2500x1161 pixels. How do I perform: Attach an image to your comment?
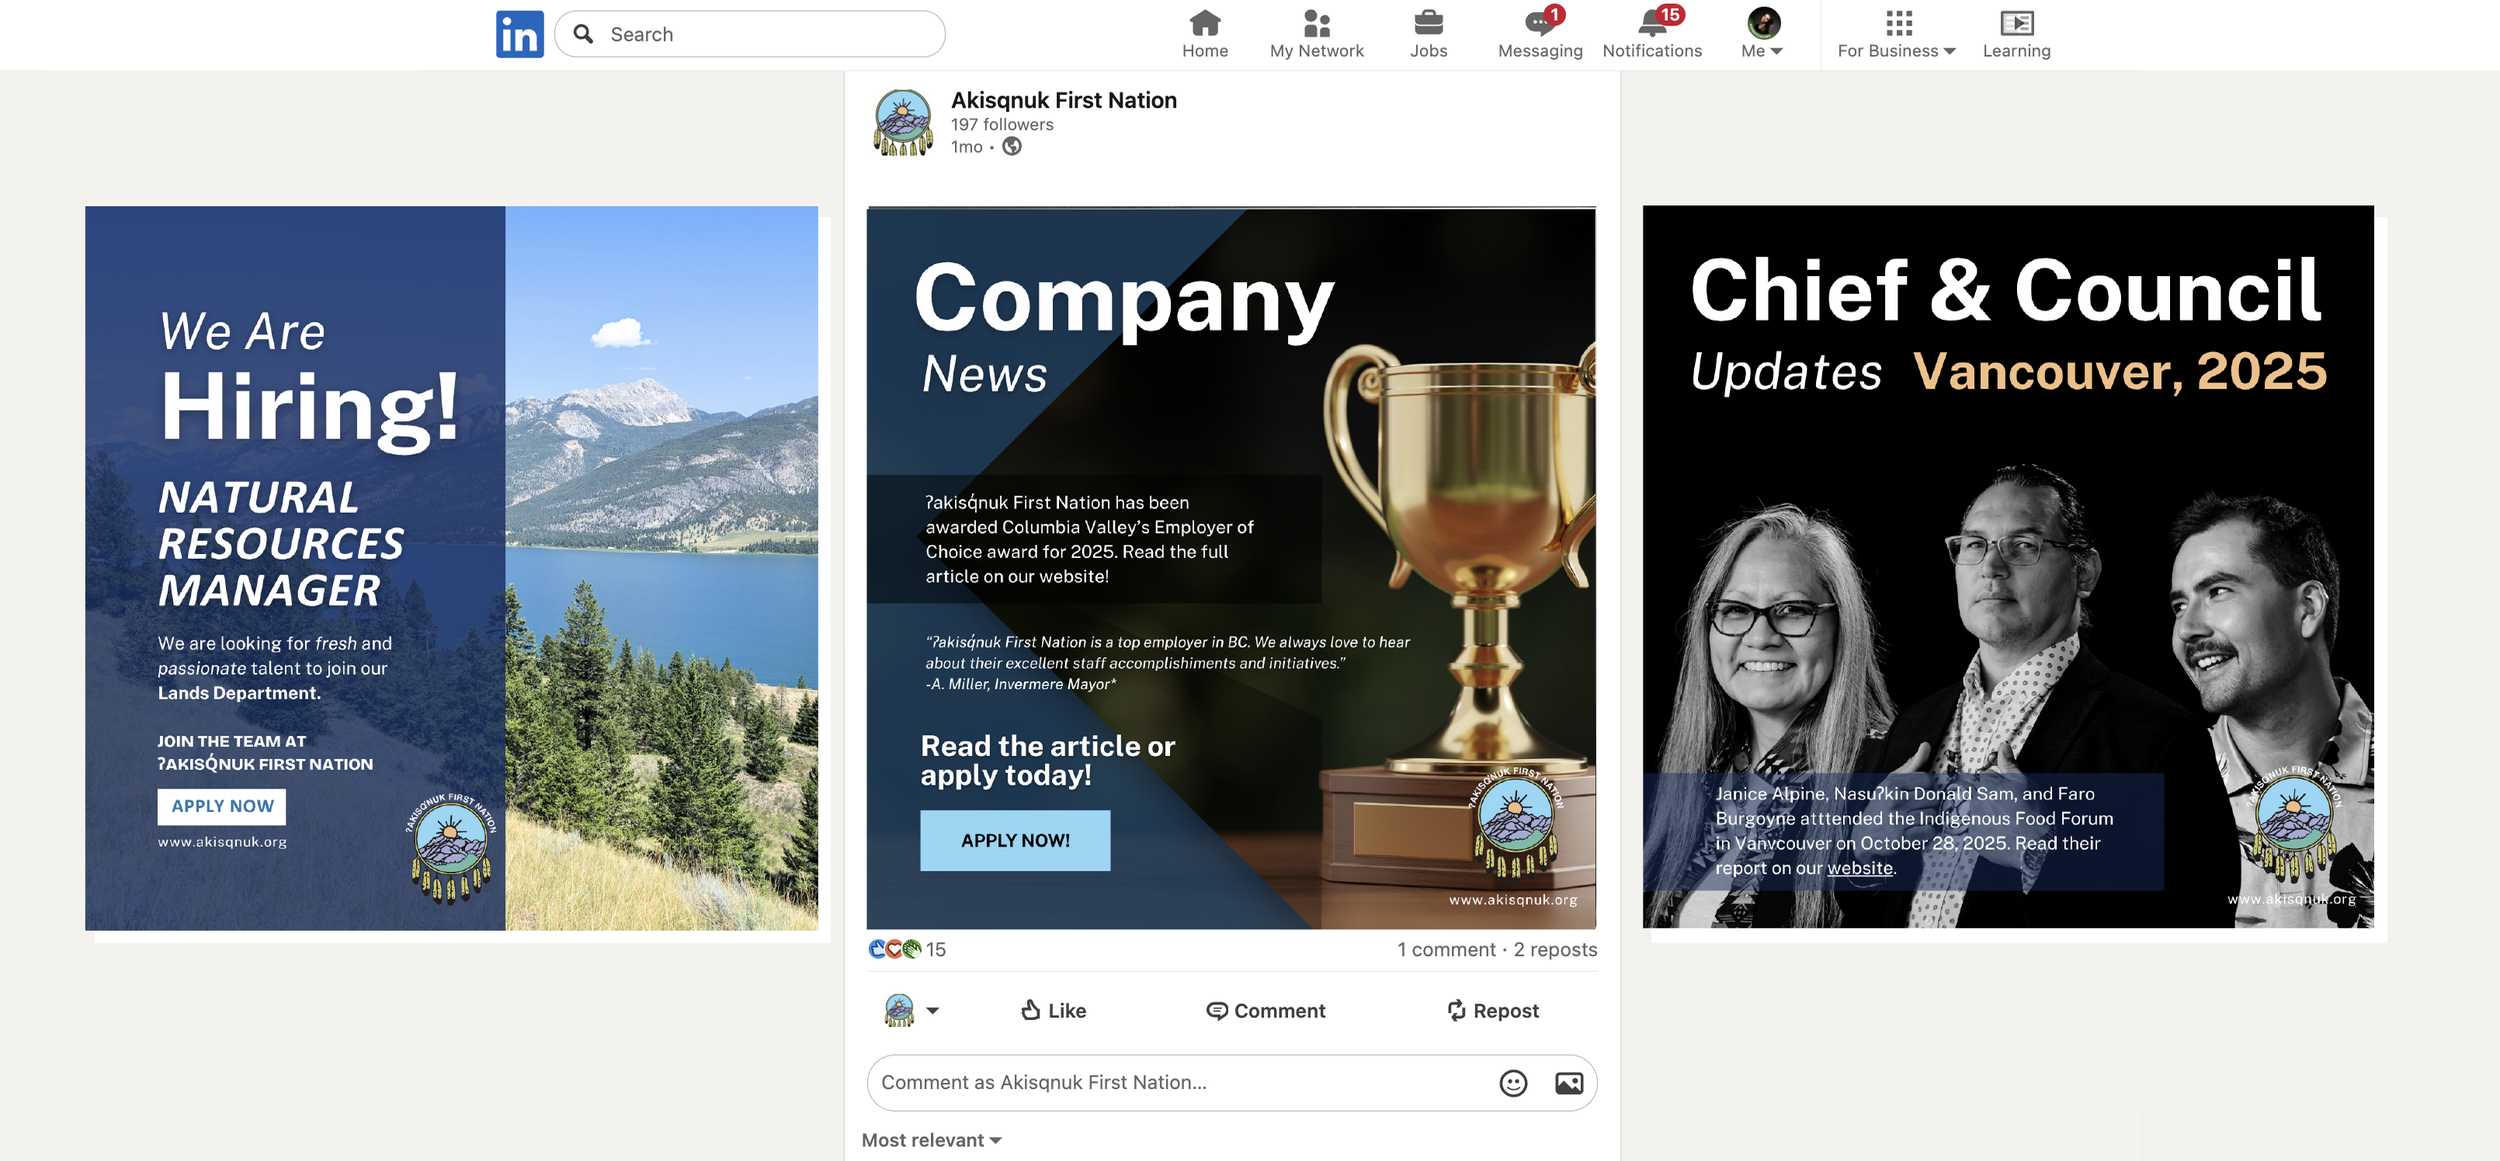[1568, 1082]
